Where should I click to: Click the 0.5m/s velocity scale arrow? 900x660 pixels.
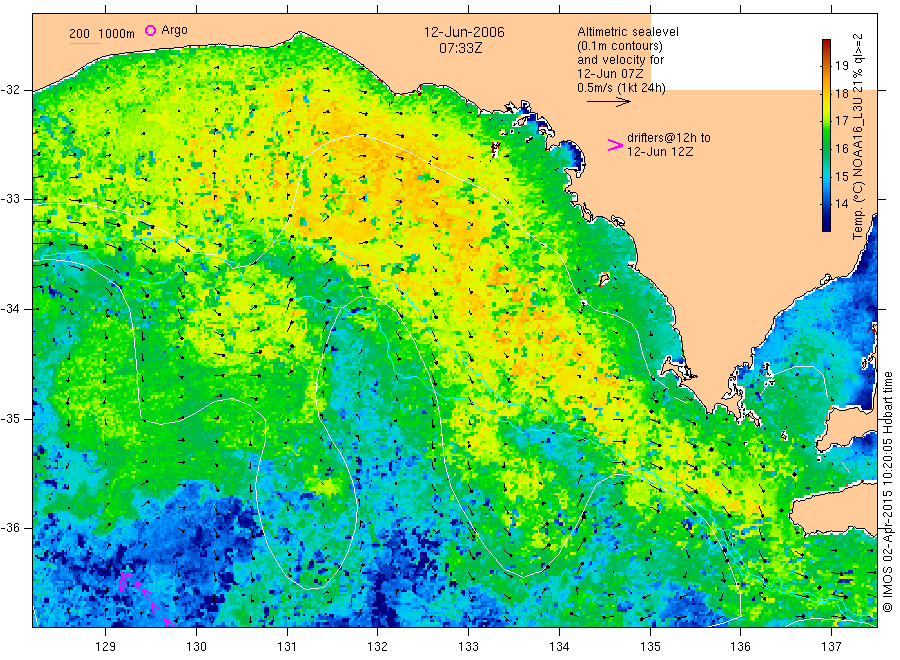[x=609, y=102]
